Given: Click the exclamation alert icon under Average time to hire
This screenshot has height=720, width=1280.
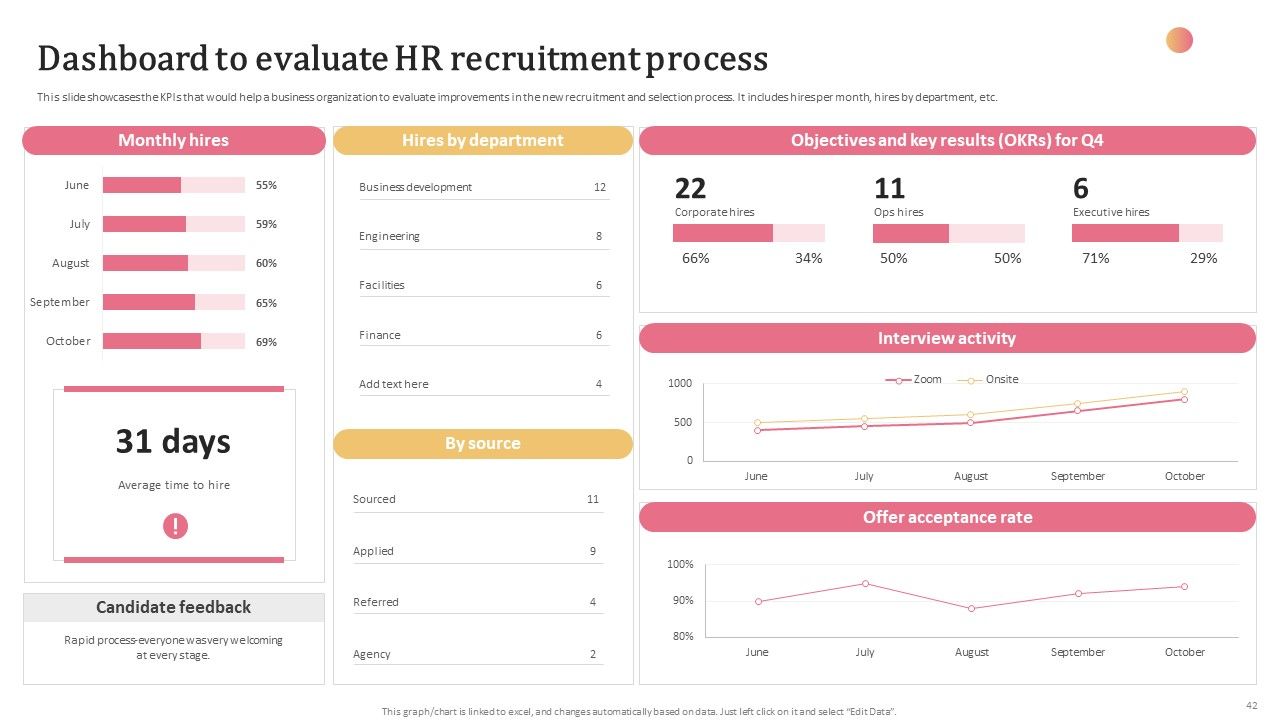Looking at the screenshot, I should tap(175, 526).
